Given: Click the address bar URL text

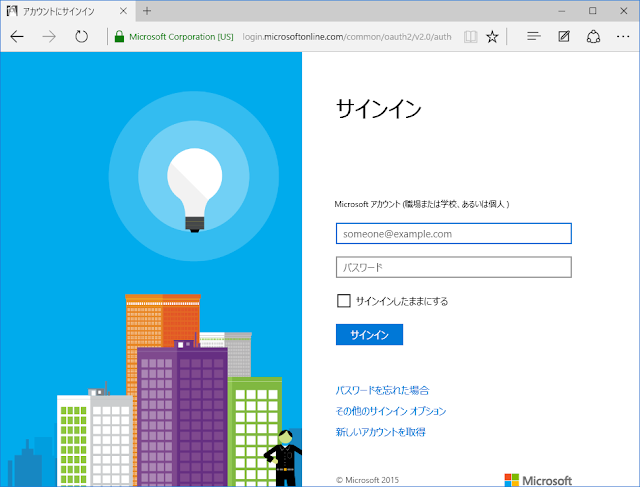Looking at the screenshot, I should point(347,37).
